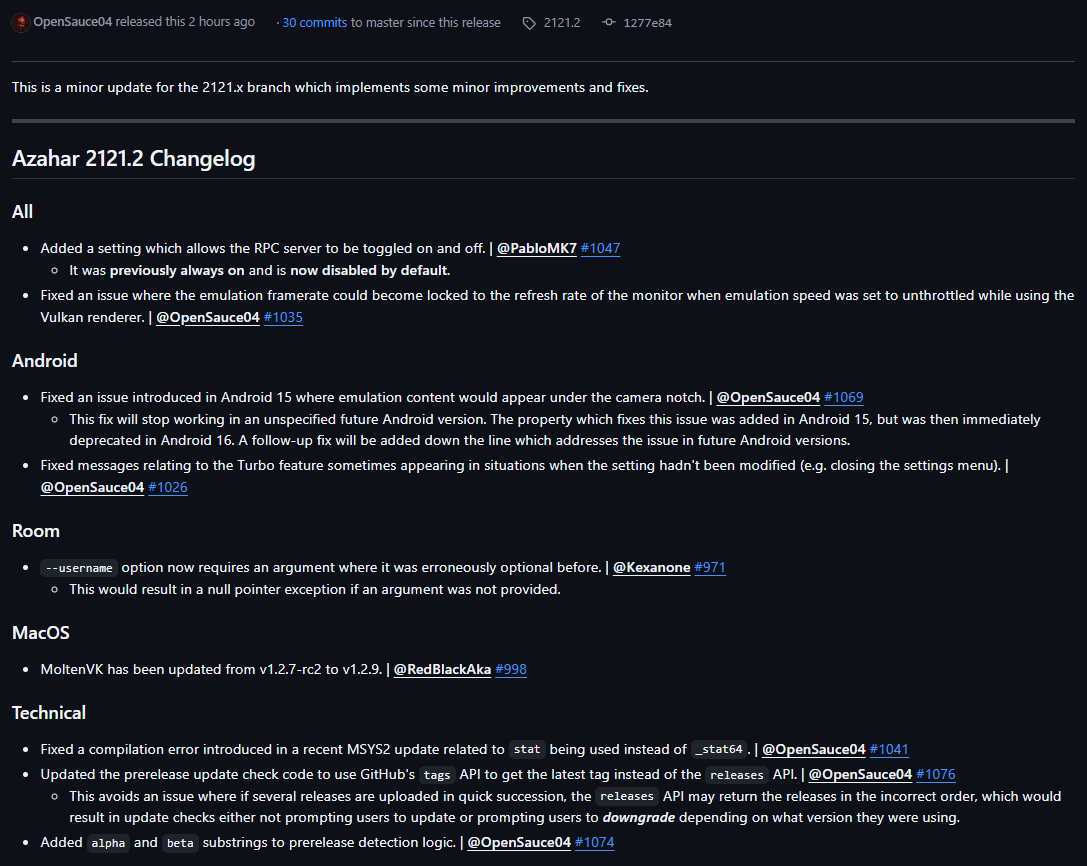Open the @PabloMK7 profile mention
The width and height of the screenshot is (1087, 866).
[x=537, y=248]
